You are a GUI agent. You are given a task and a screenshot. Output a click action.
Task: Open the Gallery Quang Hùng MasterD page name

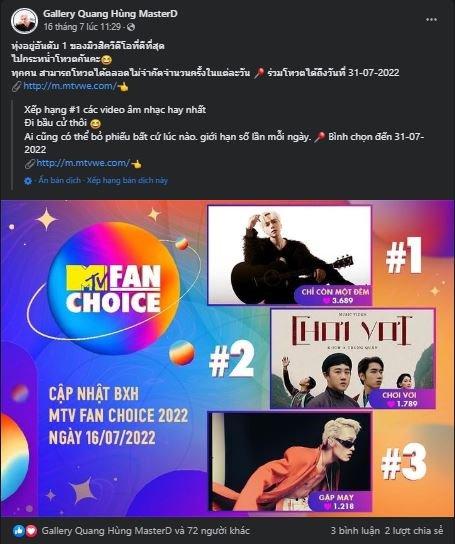click(x=110, y=14)
